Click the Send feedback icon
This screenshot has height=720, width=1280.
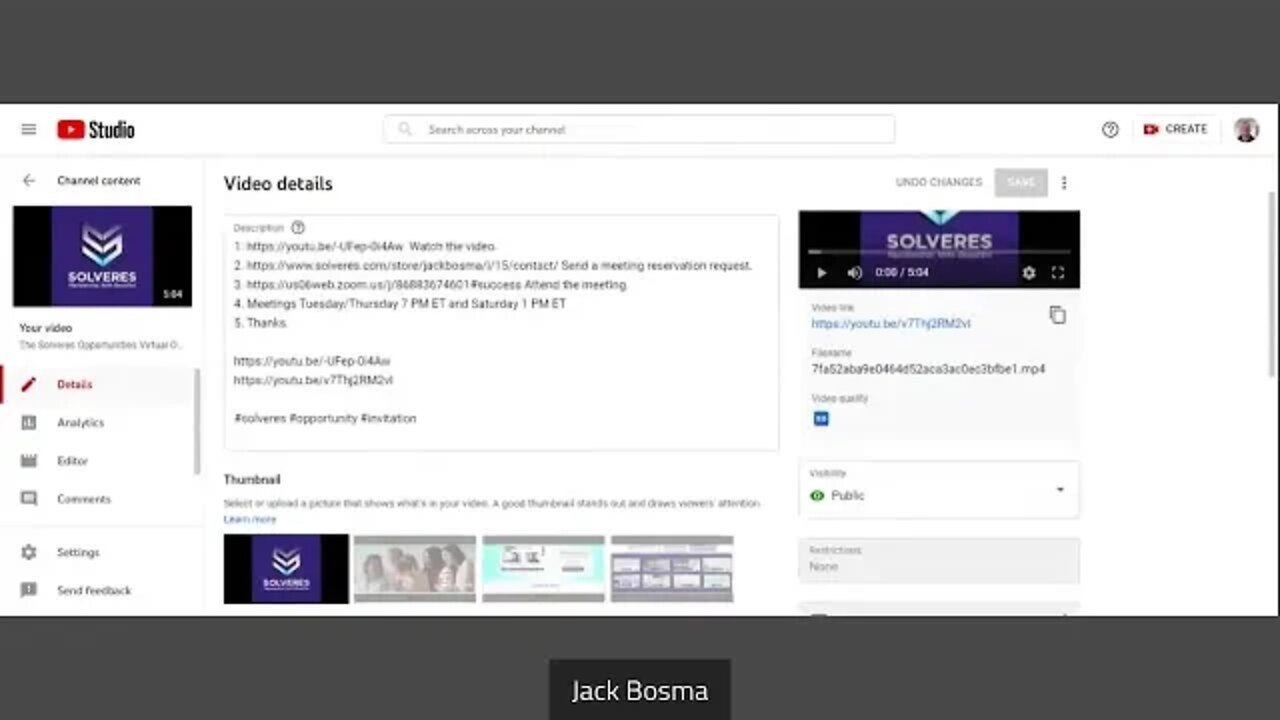[29, 590]
